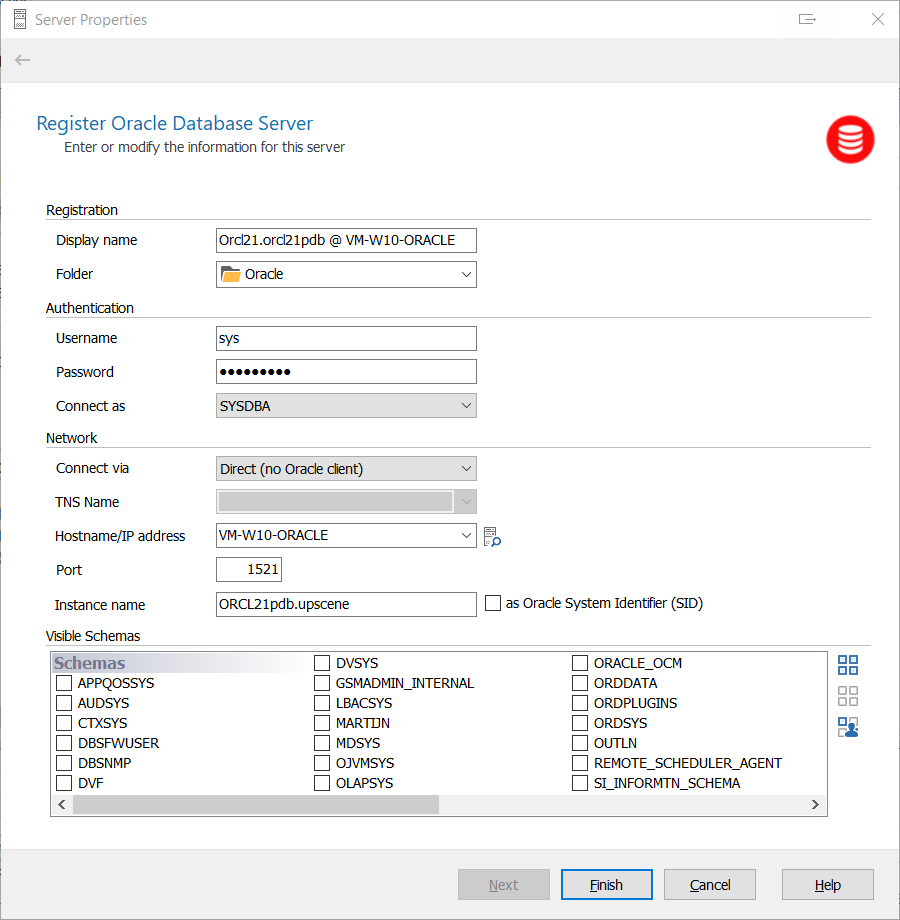Open the Folder dropdown showing Oracle
The width and height of the screenshot is (900, 920).
[346, 274]
